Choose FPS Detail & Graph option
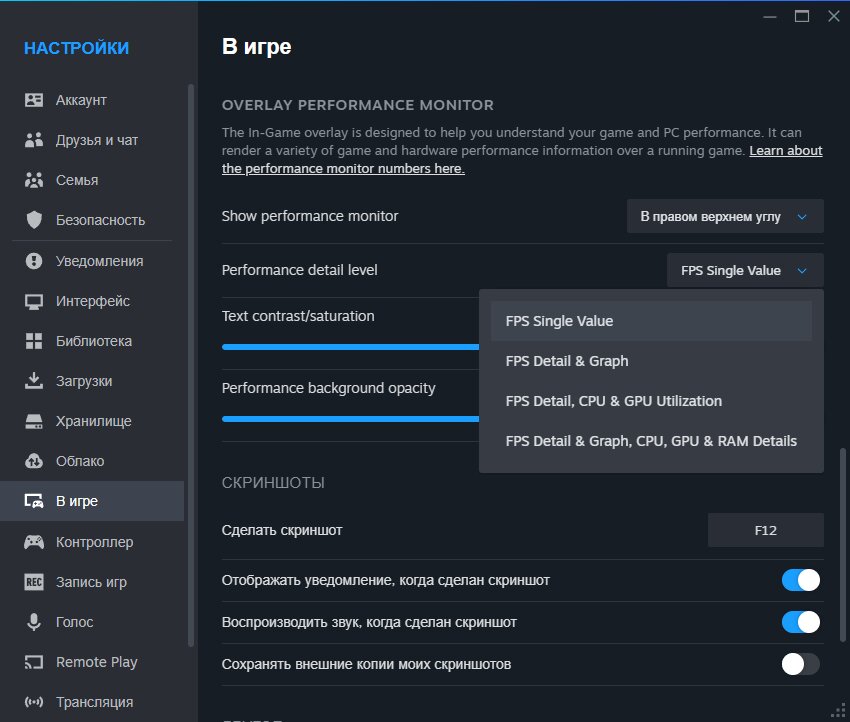 pos(567,361)
